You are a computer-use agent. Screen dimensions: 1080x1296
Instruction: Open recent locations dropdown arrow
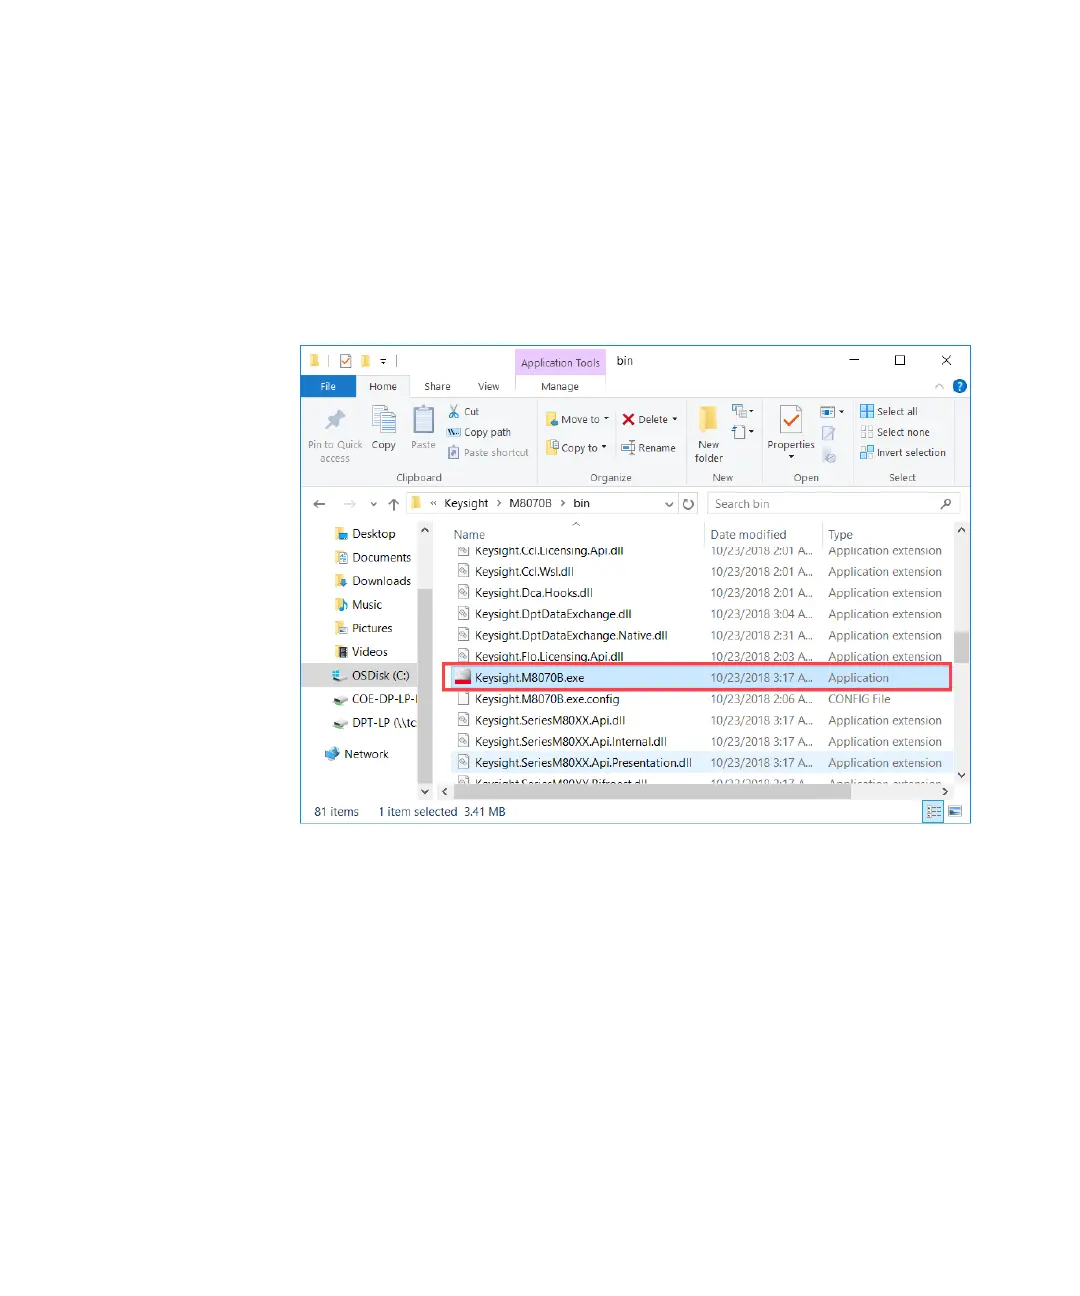373,504
